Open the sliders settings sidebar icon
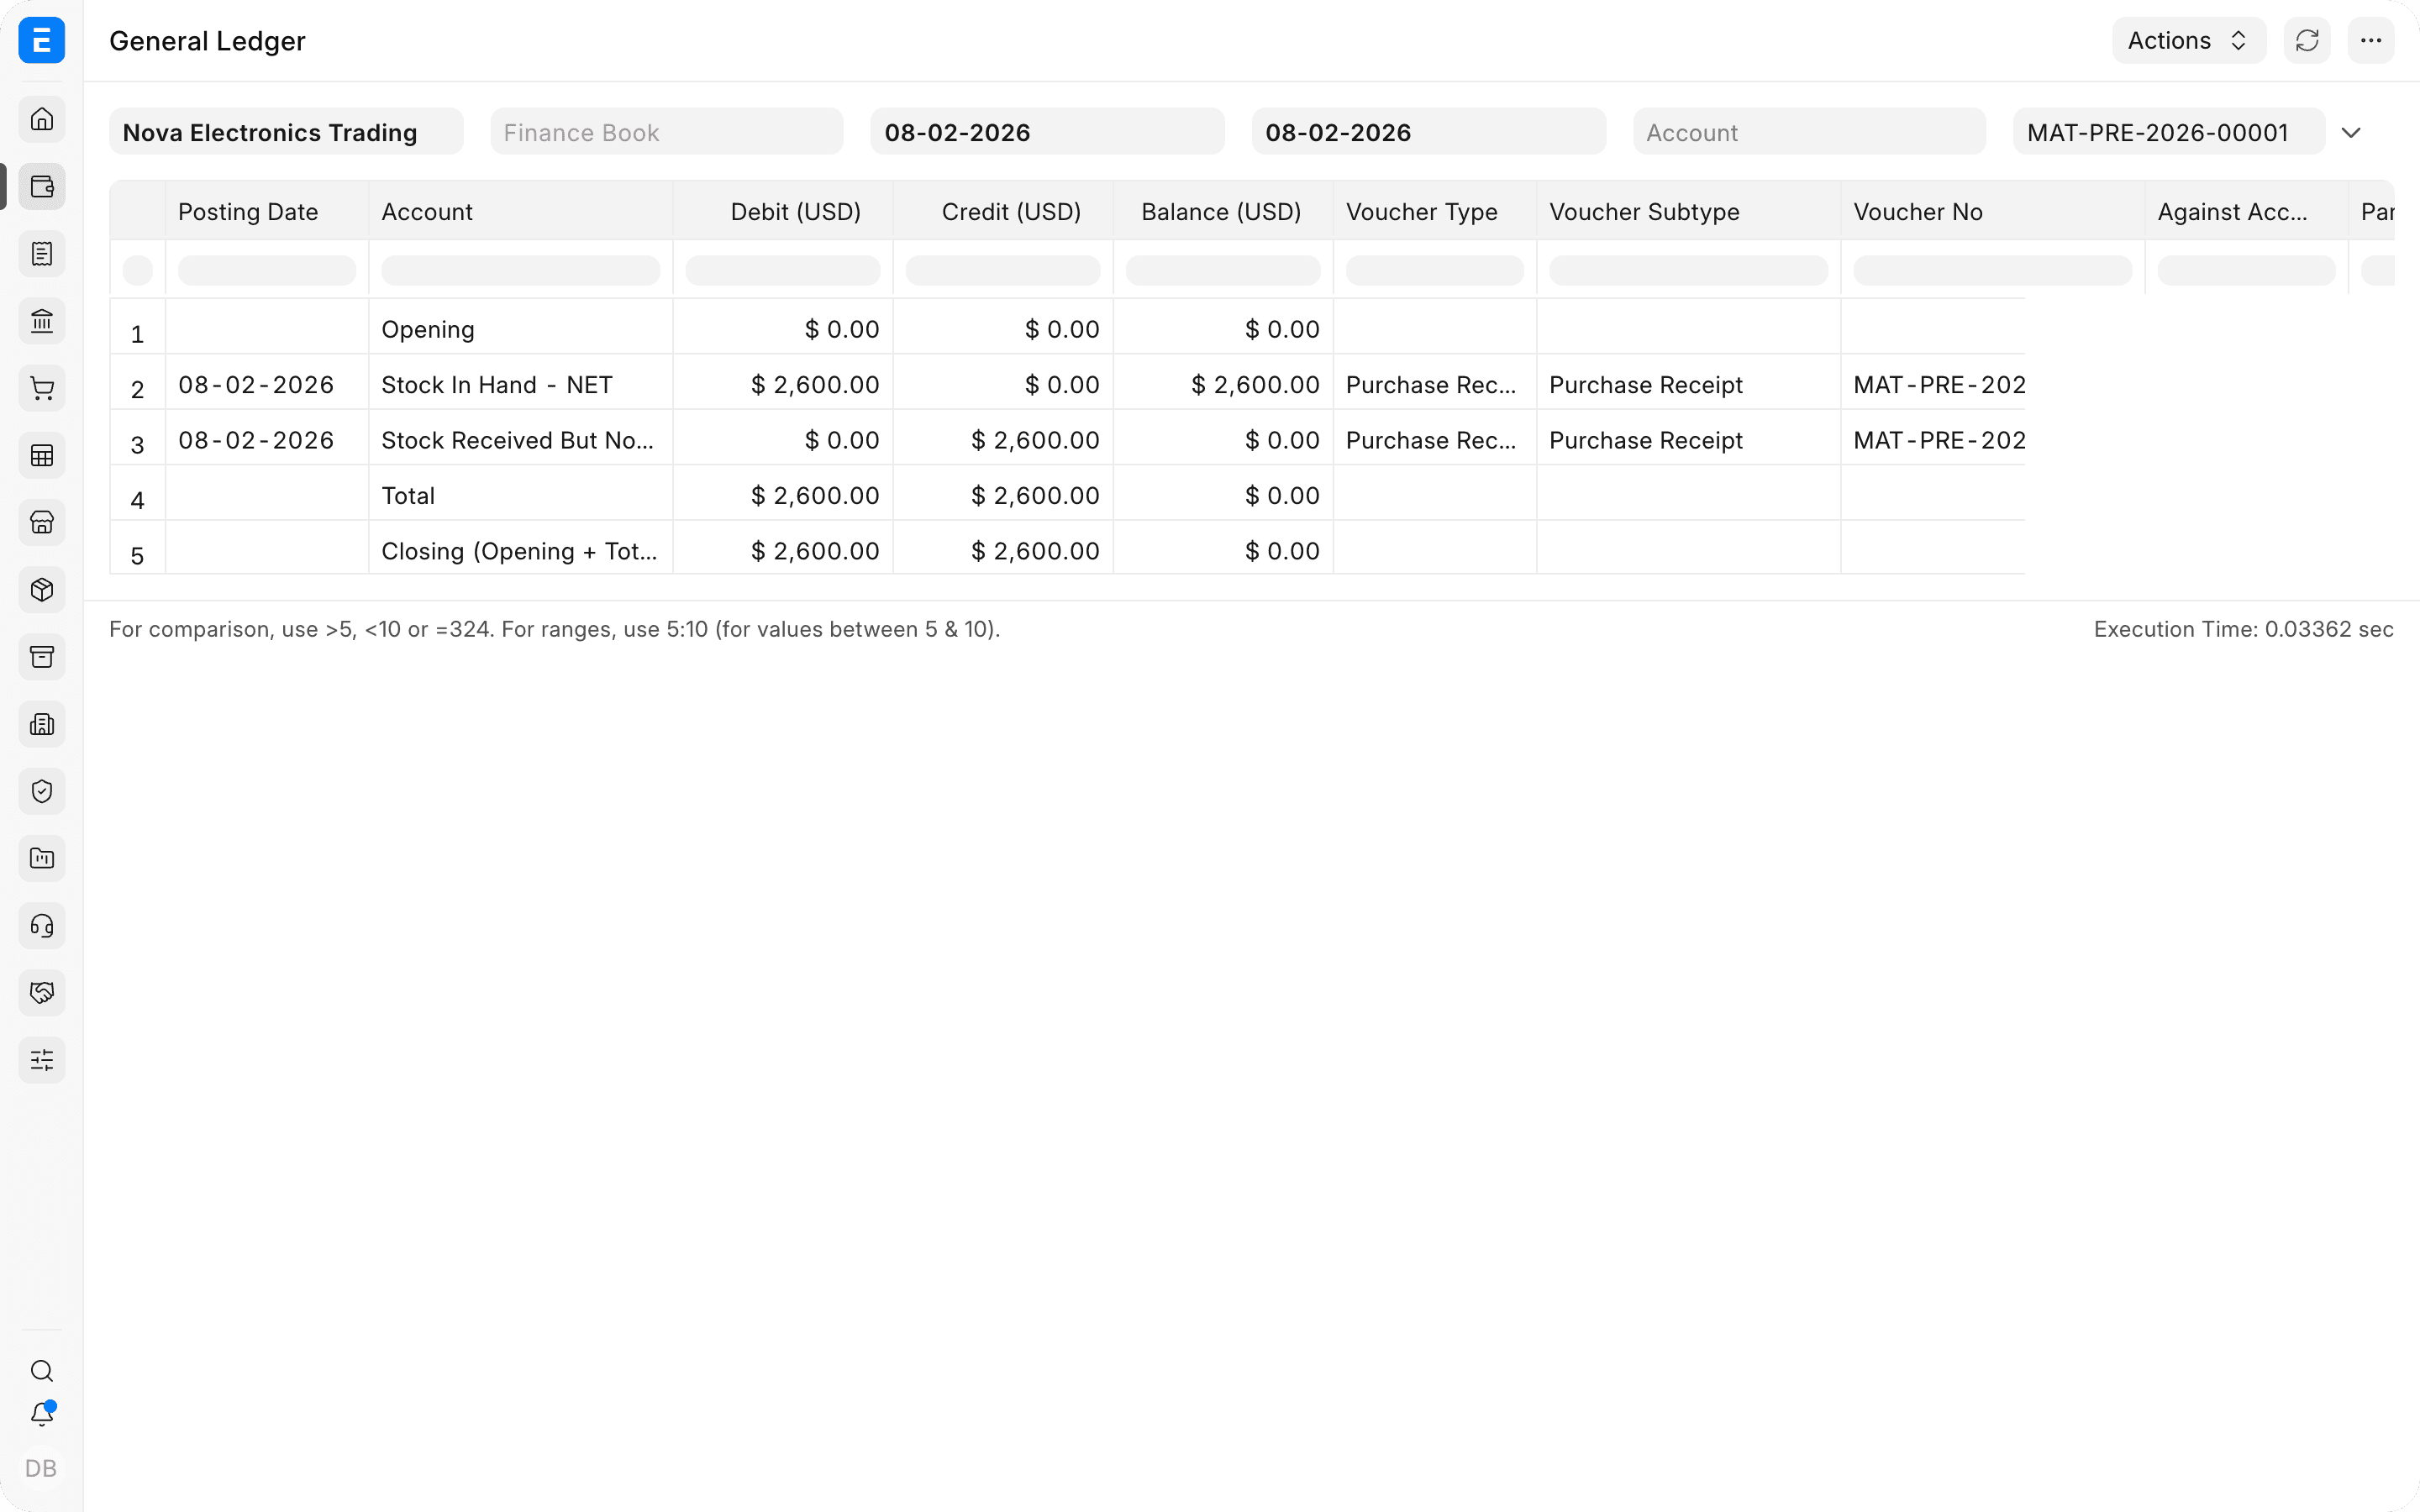Image resolution: width=2420 pixels, height=1512 pixels. pos(42,1060)
